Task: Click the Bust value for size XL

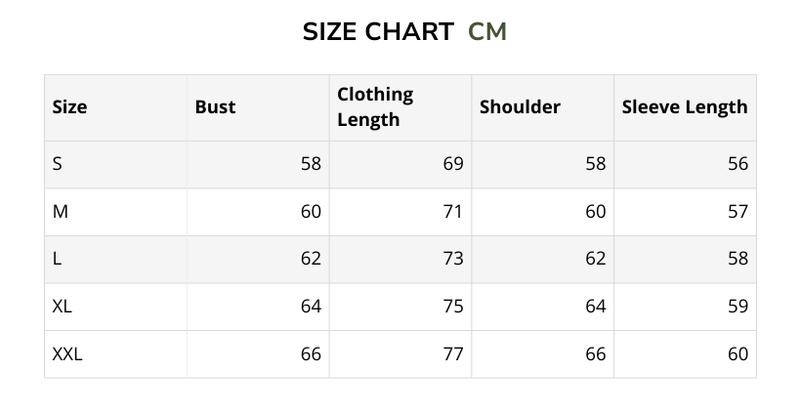Action: (310, 306)
